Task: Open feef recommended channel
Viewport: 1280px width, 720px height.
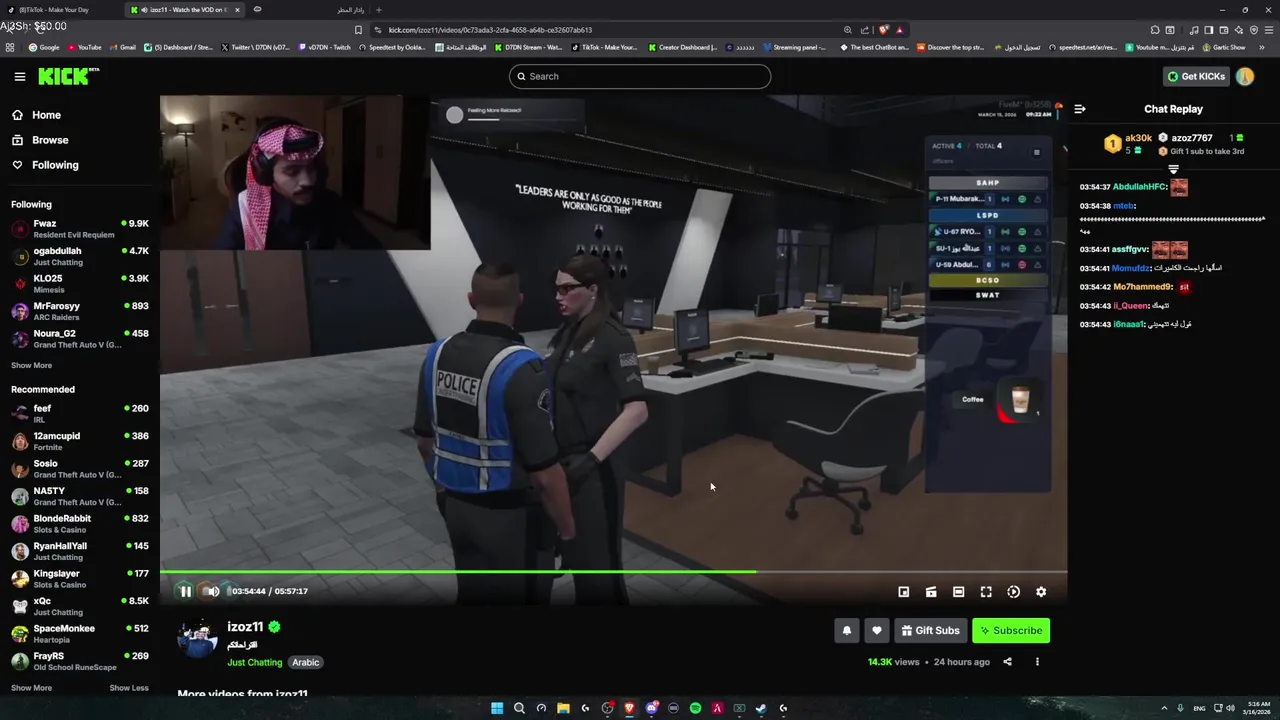Action: coord(80,413)
